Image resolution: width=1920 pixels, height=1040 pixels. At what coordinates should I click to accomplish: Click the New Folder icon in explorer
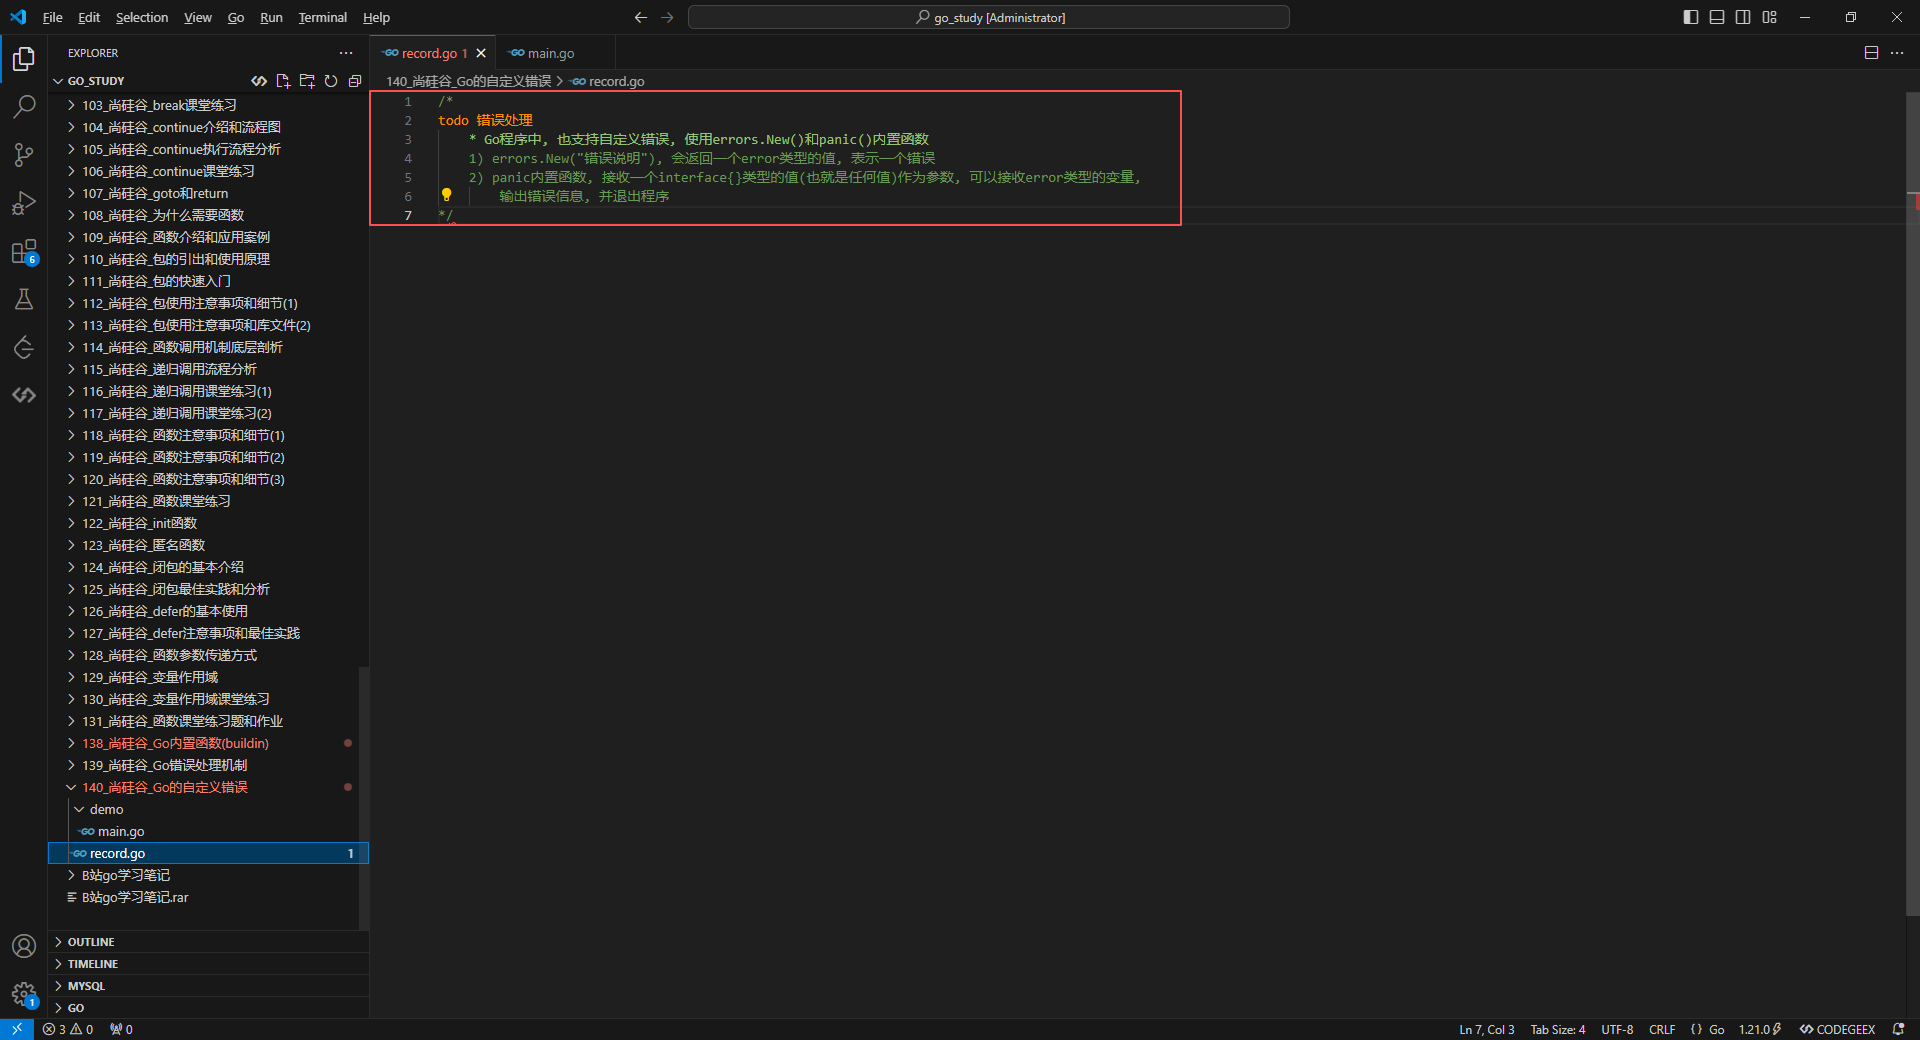tap(307, 81)
